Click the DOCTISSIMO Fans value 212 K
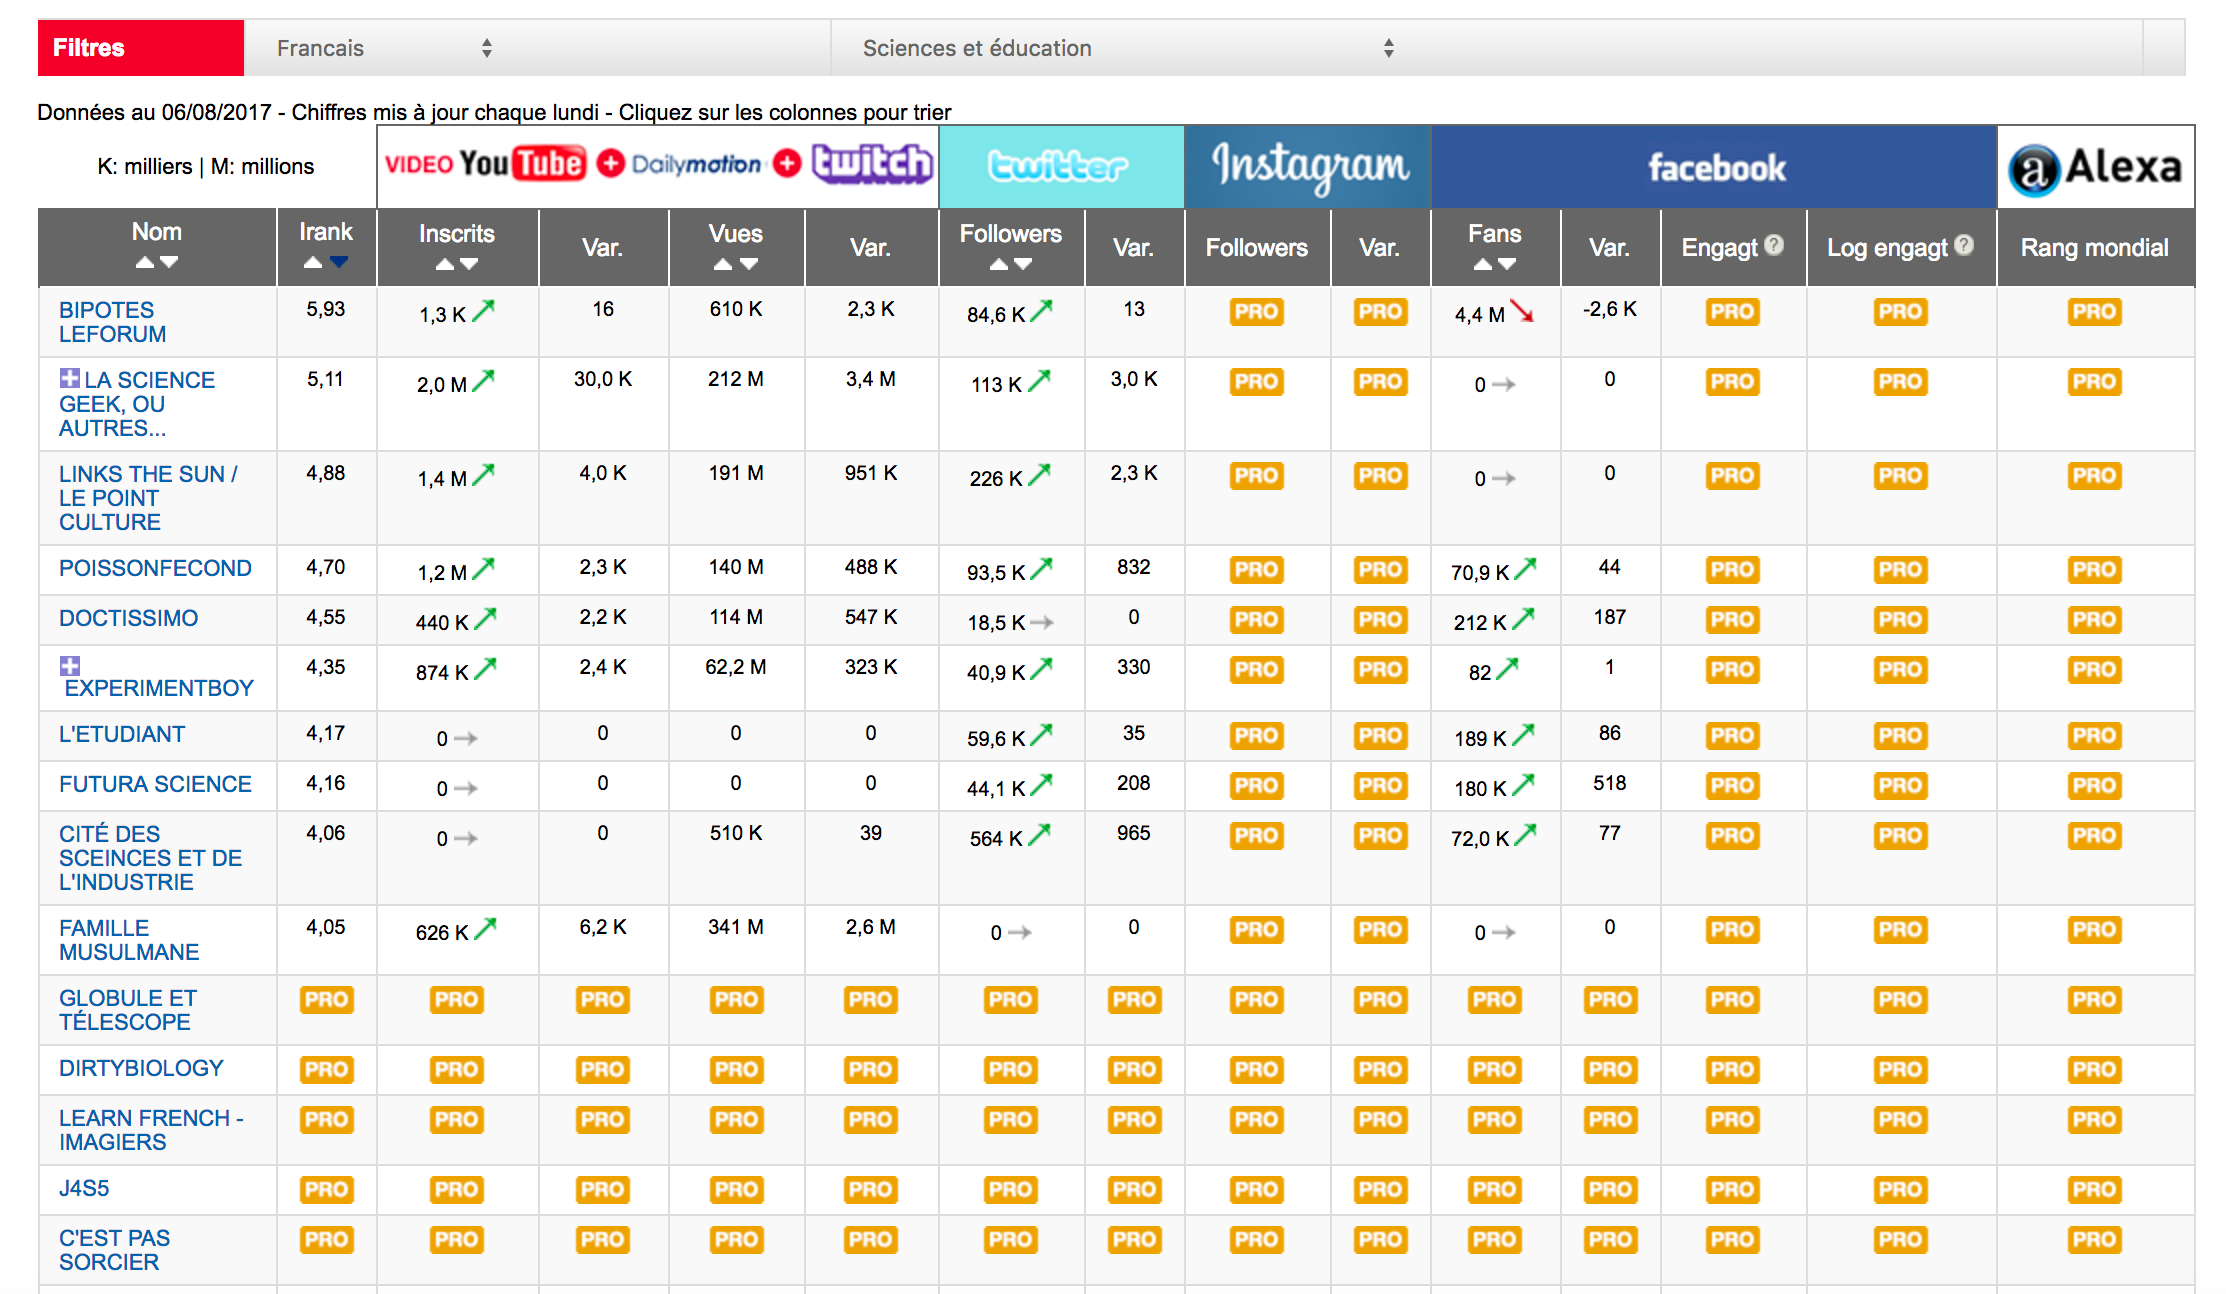This screenshot has width=2226, height=1294. [1480, 622]
